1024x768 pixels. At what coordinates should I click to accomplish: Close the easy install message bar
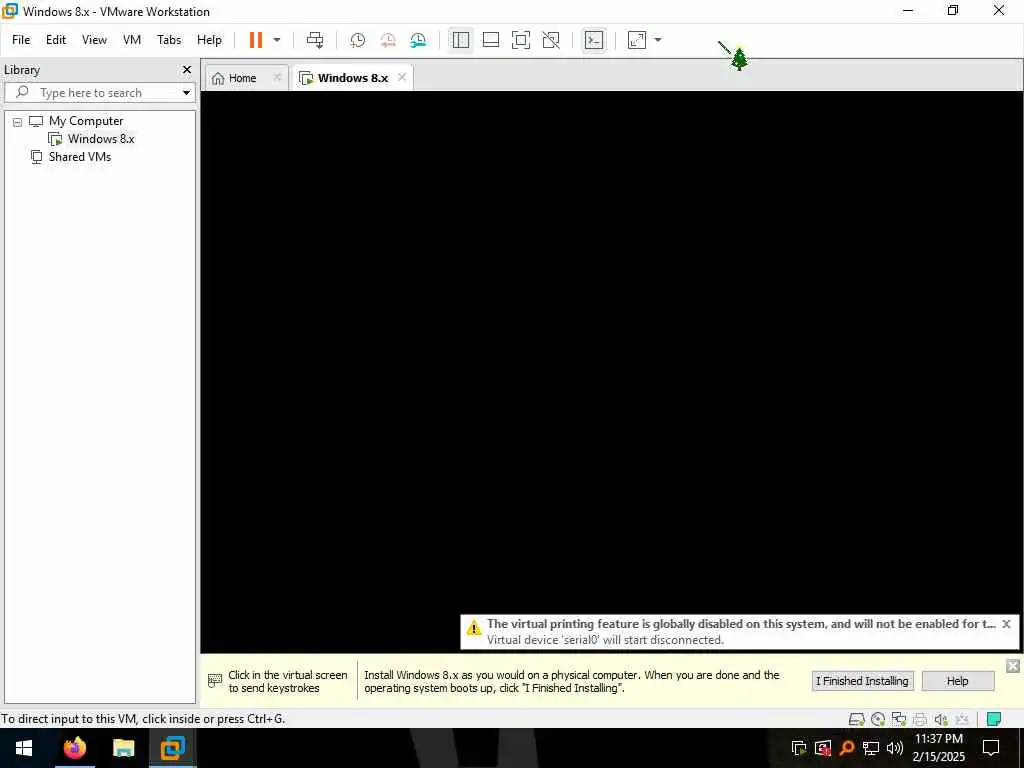pyautogui.click(x=1013, y=665)
